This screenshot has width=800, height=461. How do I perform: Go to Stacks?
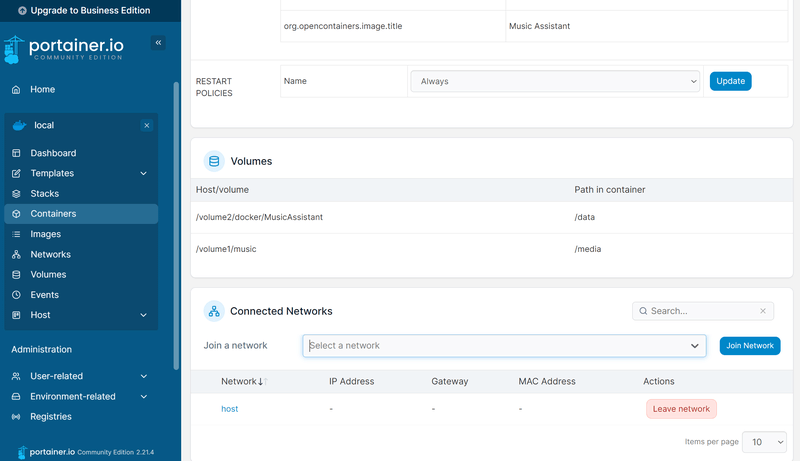tap(44, 194)
